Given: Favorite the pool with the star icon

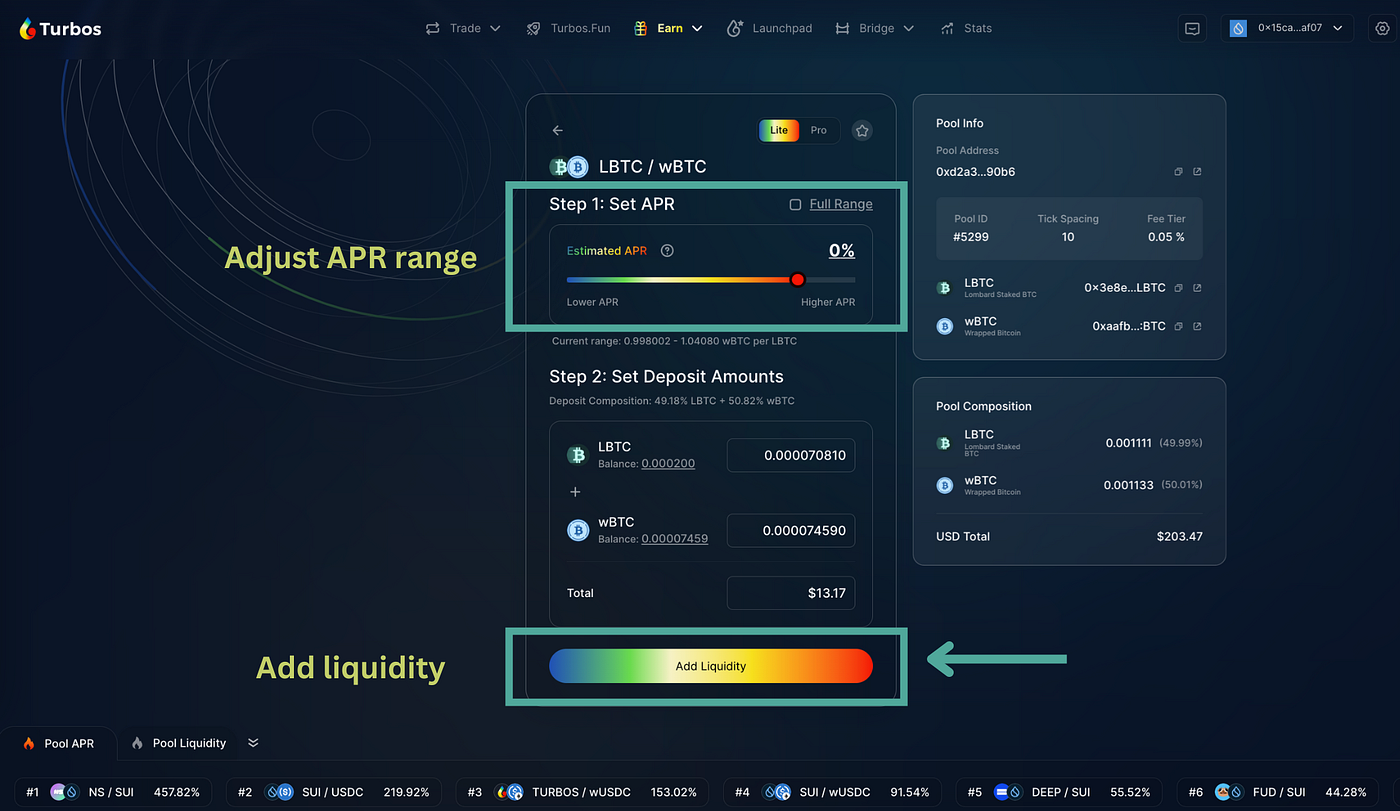Looking at the screenshot, I should click(862, 130).
